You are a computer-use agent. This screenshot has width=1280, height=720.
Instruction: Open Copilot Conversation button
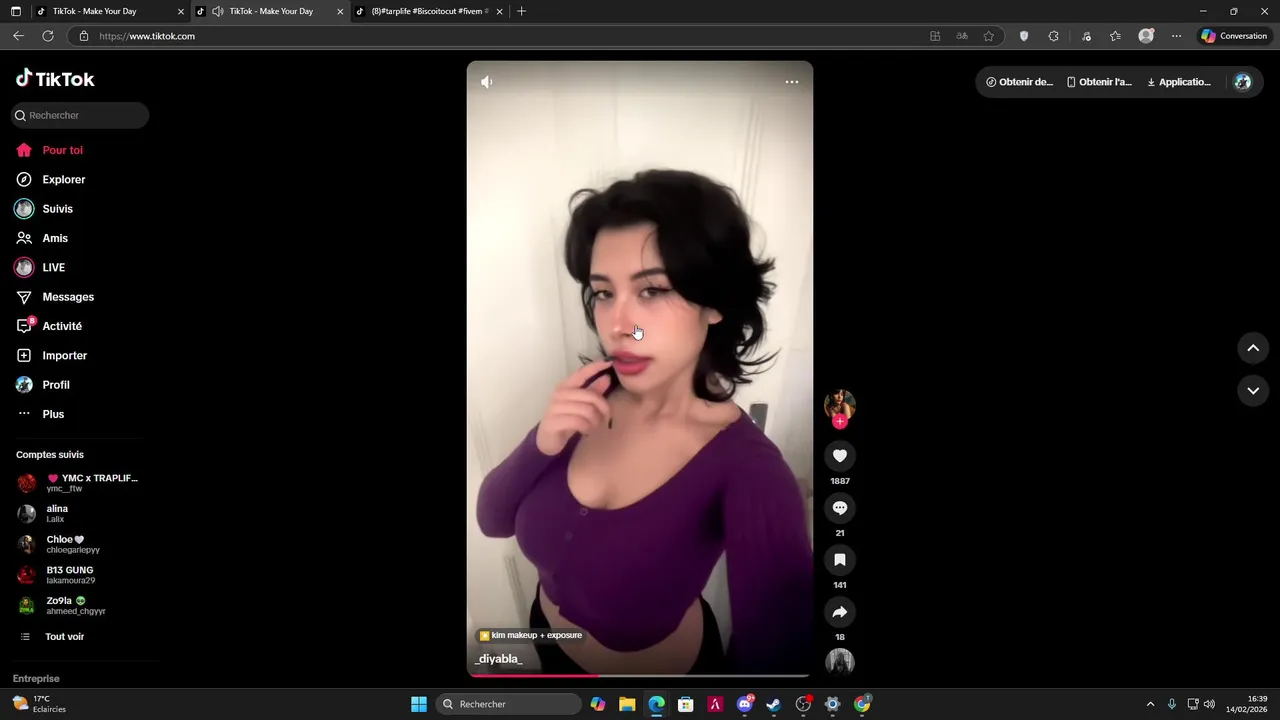click(x=1234, y=36)
